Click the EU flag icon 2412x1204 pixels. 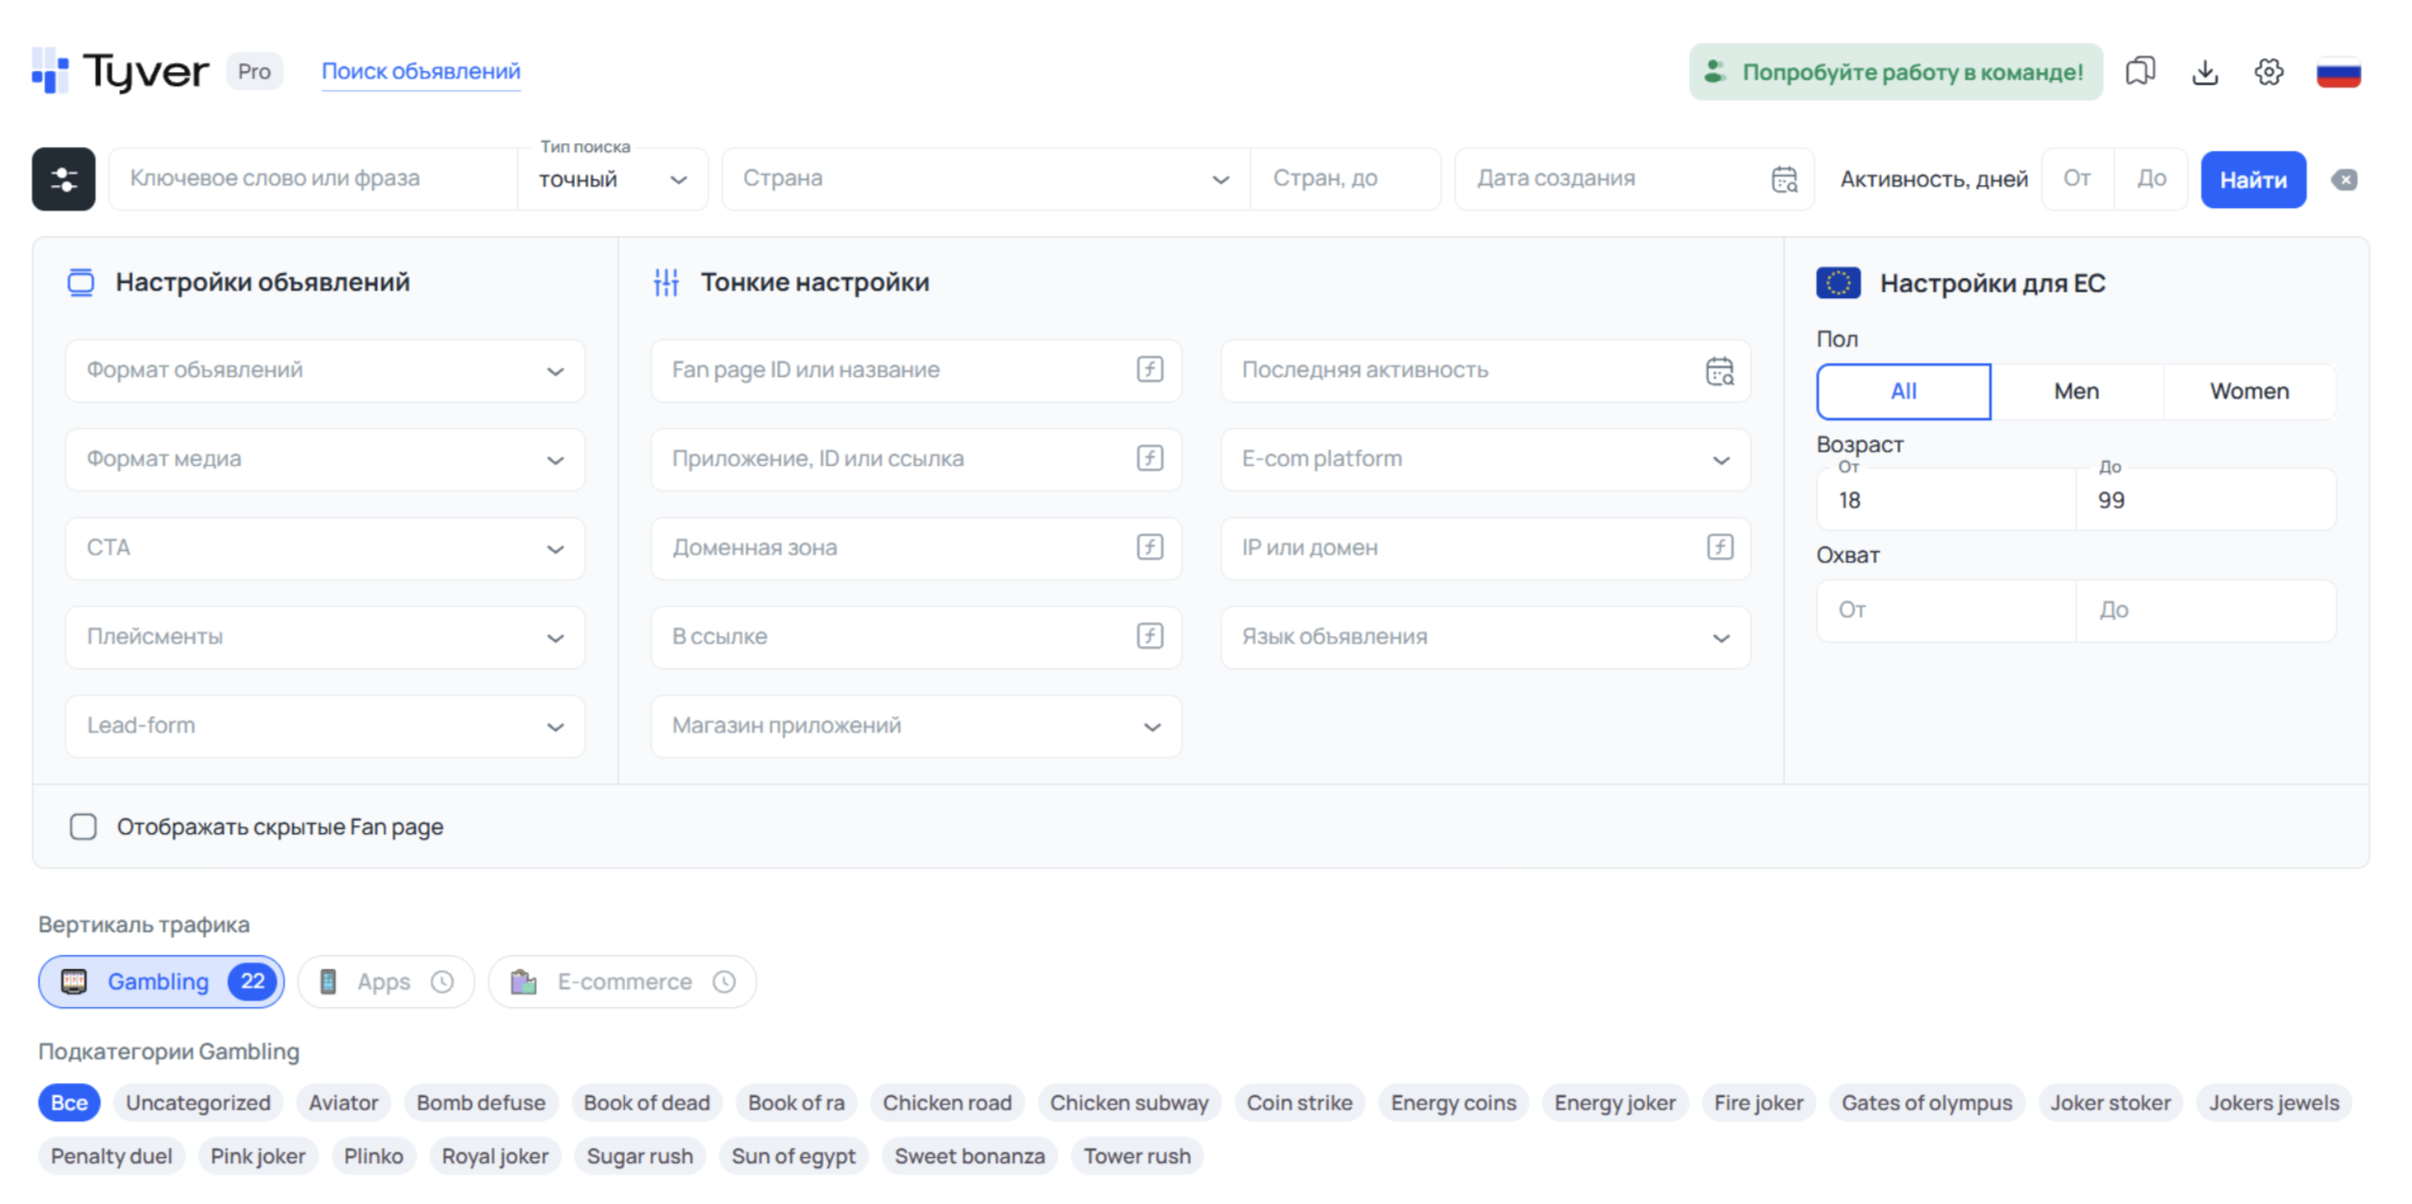coord(1838,283)
